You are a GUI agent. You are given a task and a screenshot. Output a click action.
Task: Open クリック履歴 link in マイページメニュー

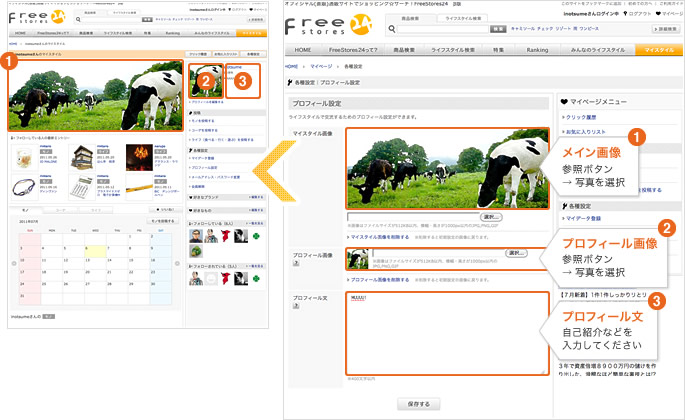pos(579,117)
